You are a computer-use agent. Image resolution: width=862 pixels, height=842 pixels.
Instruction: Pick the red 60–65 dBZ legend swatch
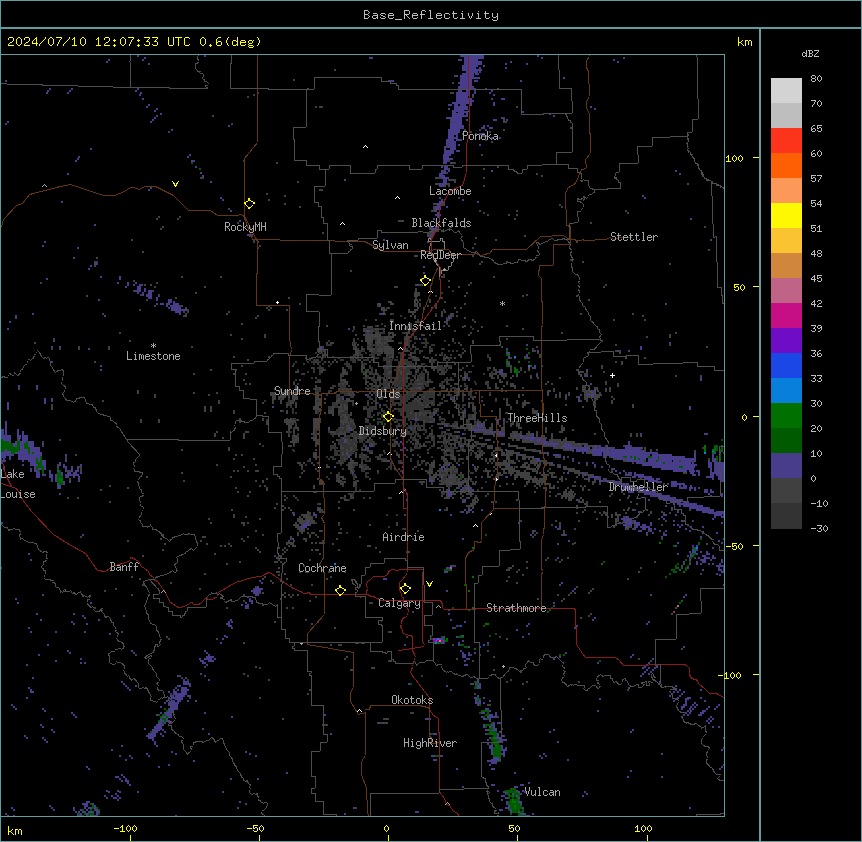(786, 140)
